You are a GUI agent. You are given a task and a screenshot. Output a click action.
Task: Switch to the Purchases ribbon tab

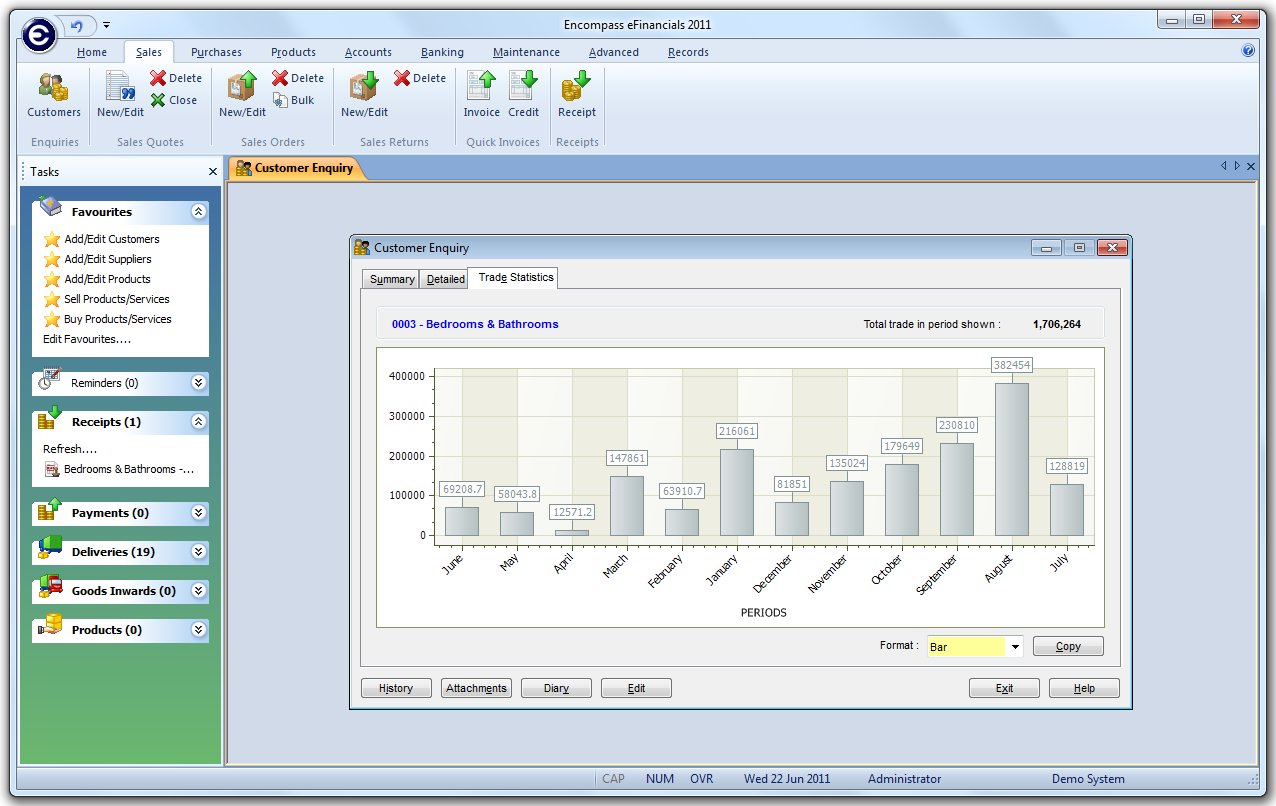216,52
